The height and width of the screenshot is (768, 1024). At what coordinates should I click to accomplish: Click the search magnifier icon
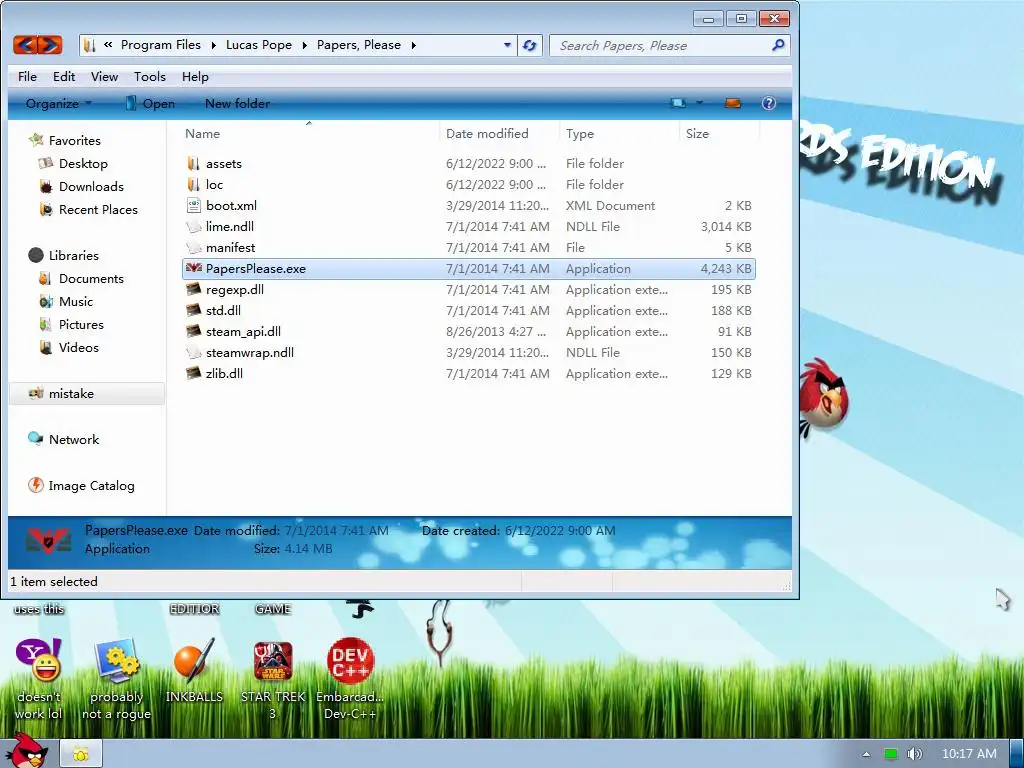[x=777, y=45]
